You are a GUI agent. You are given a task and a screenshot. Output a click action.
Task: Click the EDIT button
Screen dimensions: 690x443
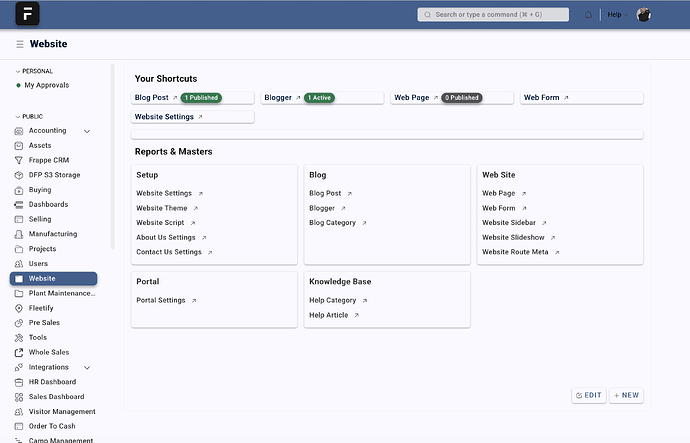pyautogui.click(x=589, y=395)
